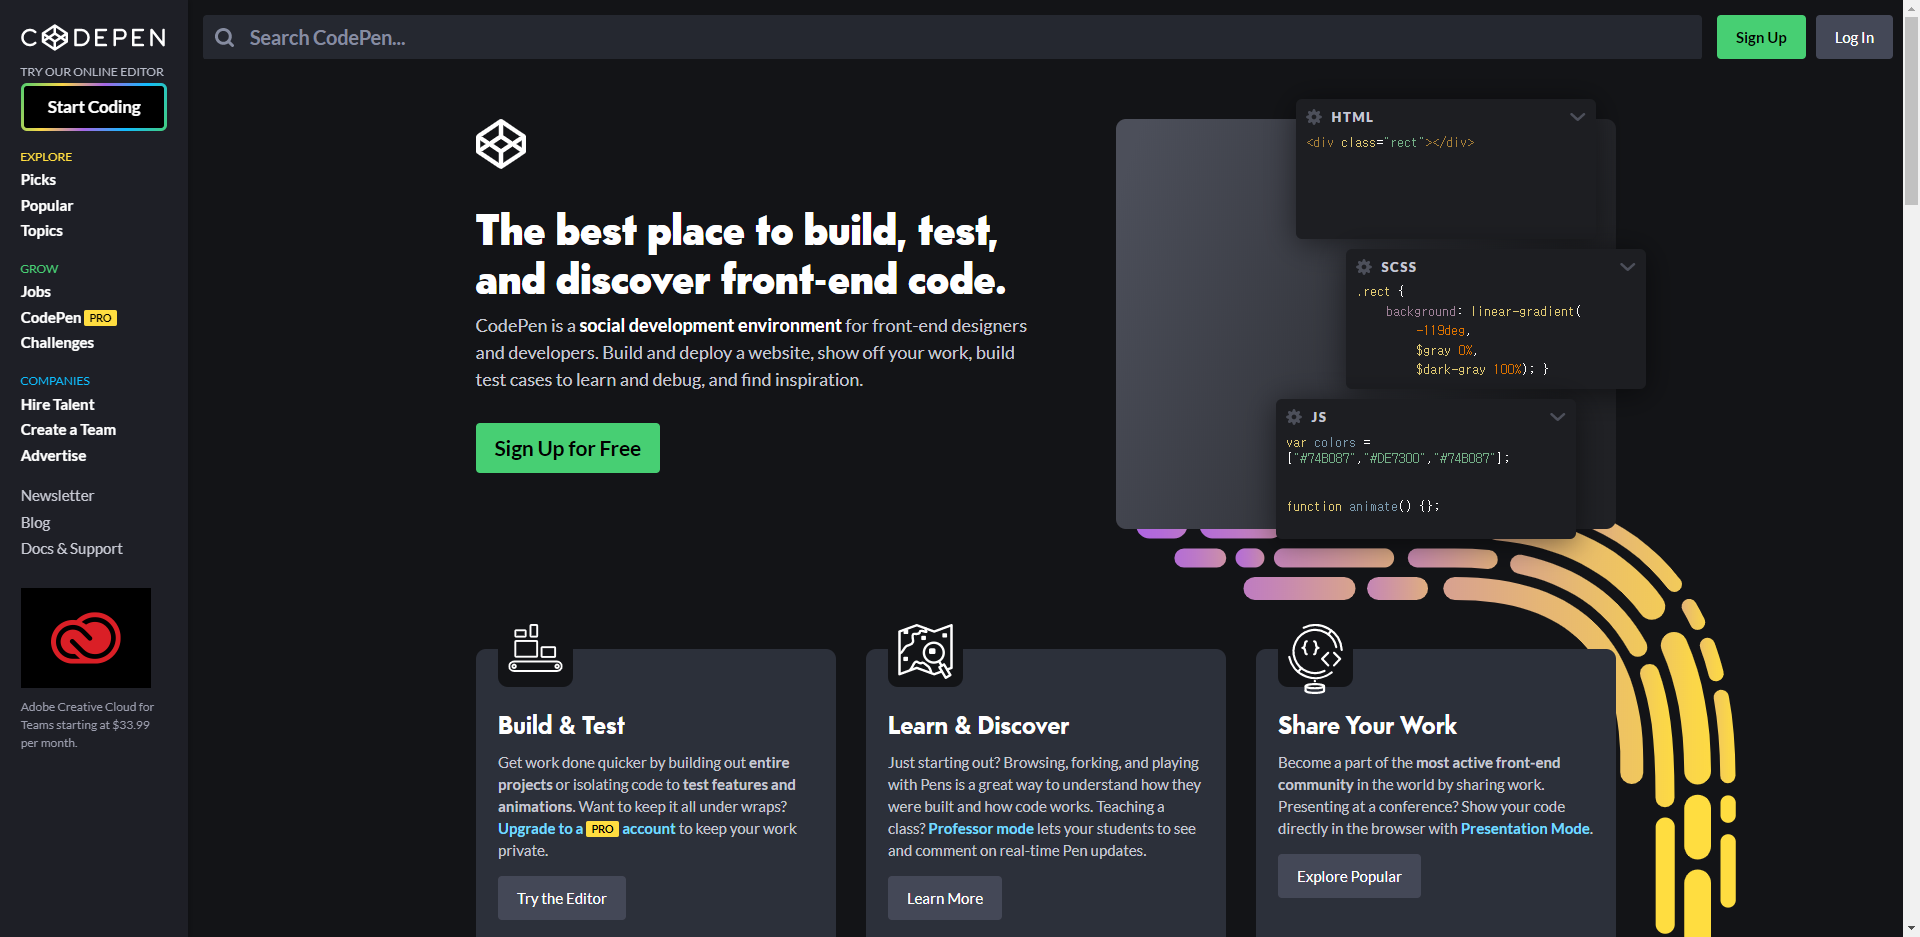Focus the Search CodePen field
Screen dimensions: 1920x937
click(952, 37)
